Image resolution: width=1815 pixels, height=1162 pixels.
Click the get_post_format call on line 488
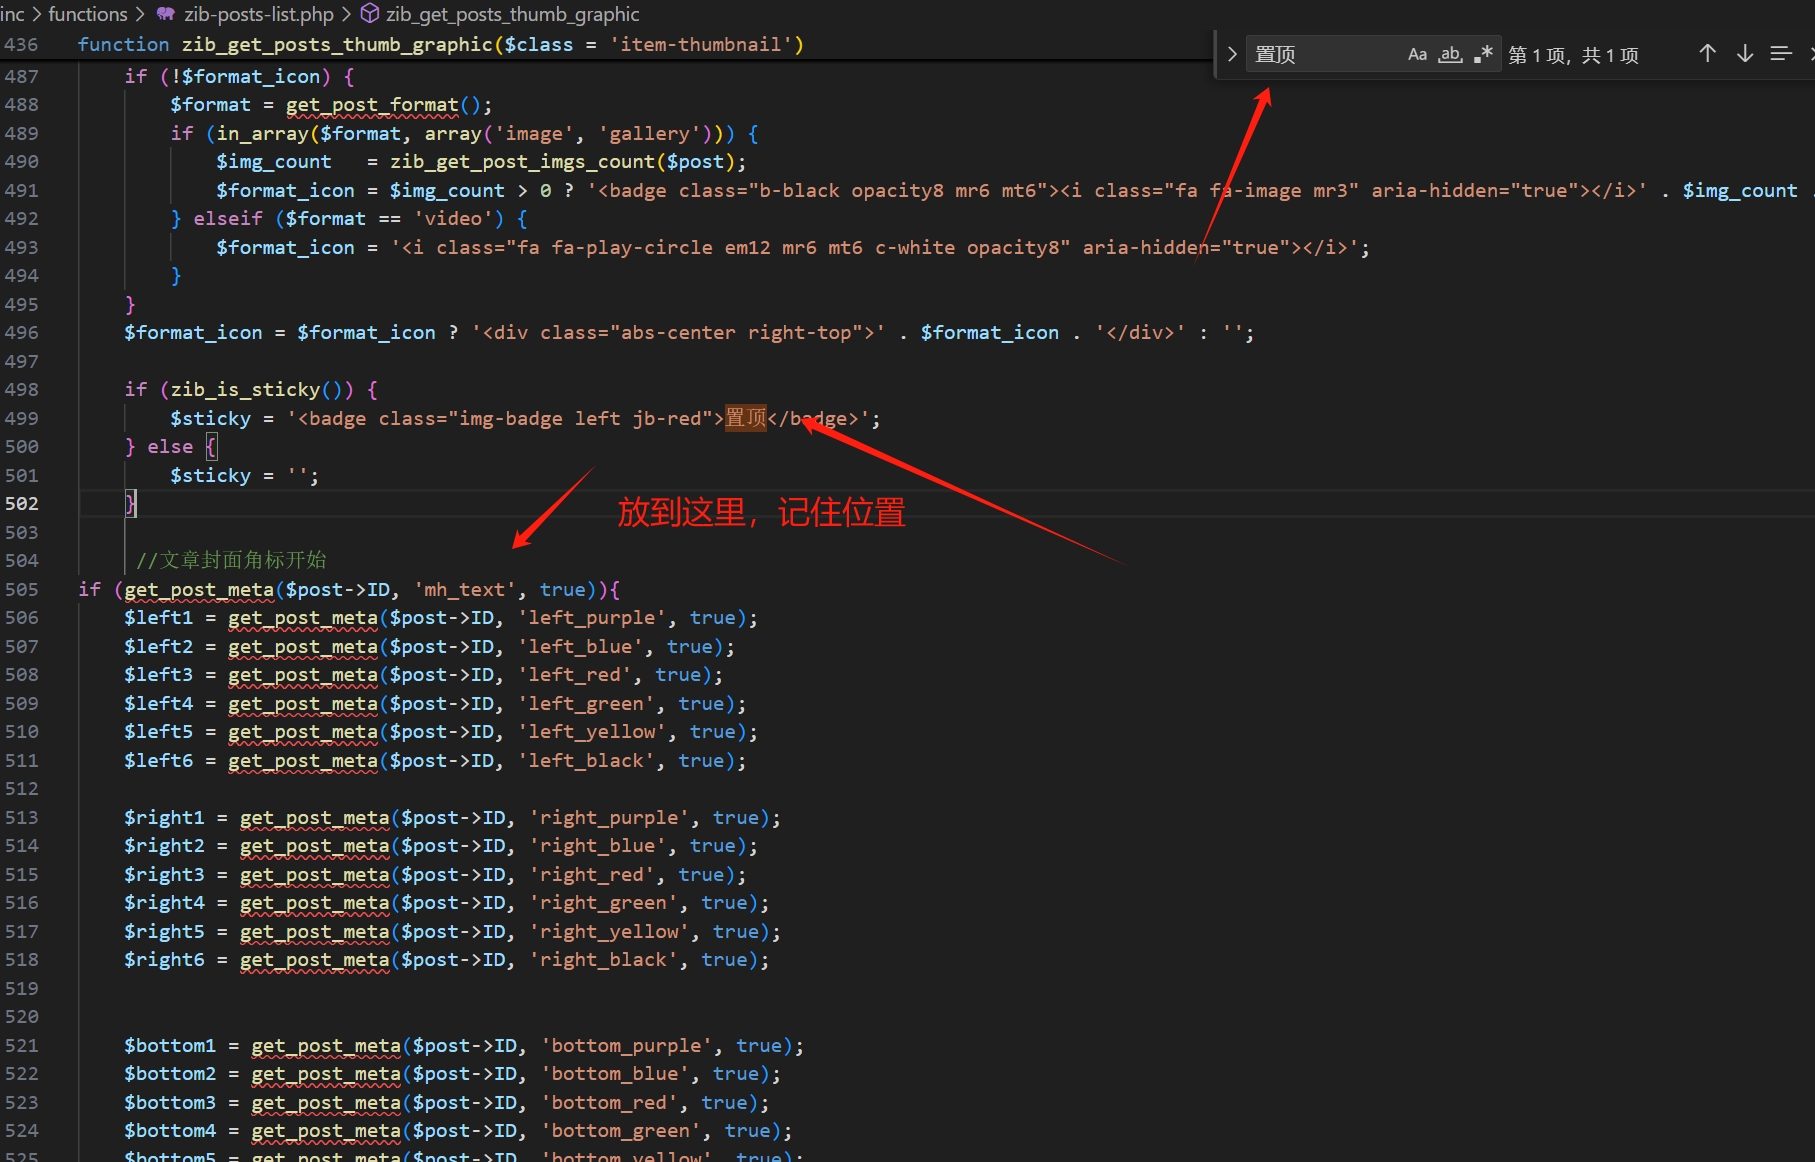pyautogui.click(x=372, y=105)
